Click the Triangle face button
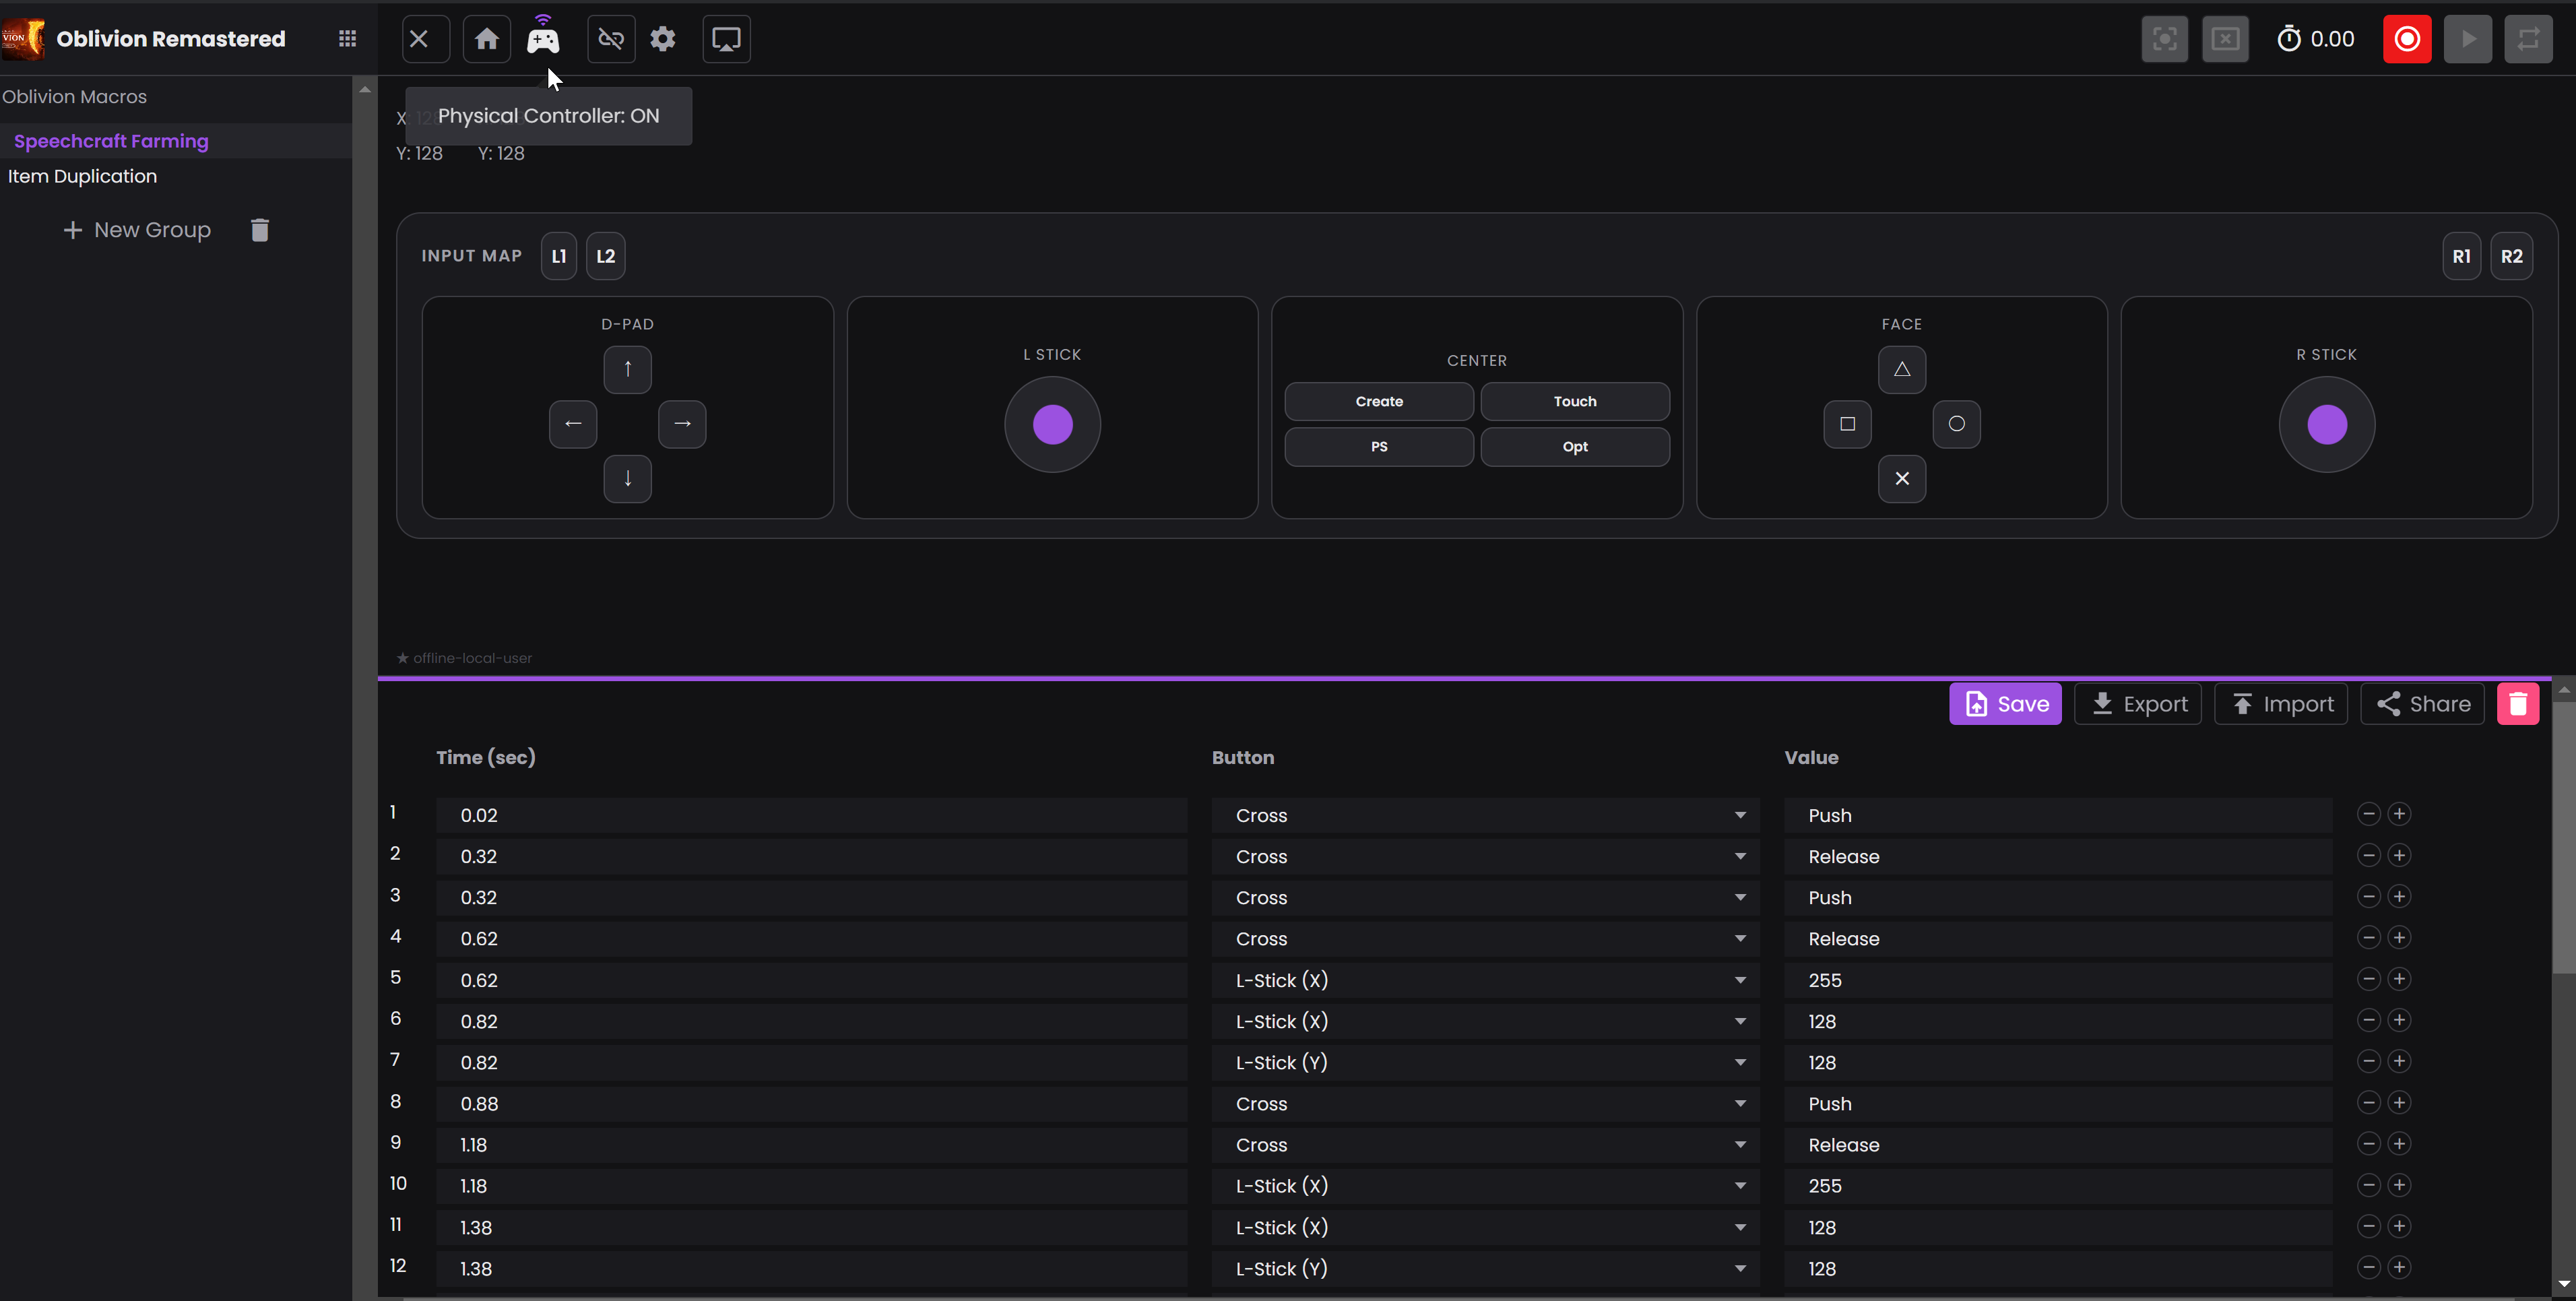The image size is (2576, 1301). pos(1902,369)
